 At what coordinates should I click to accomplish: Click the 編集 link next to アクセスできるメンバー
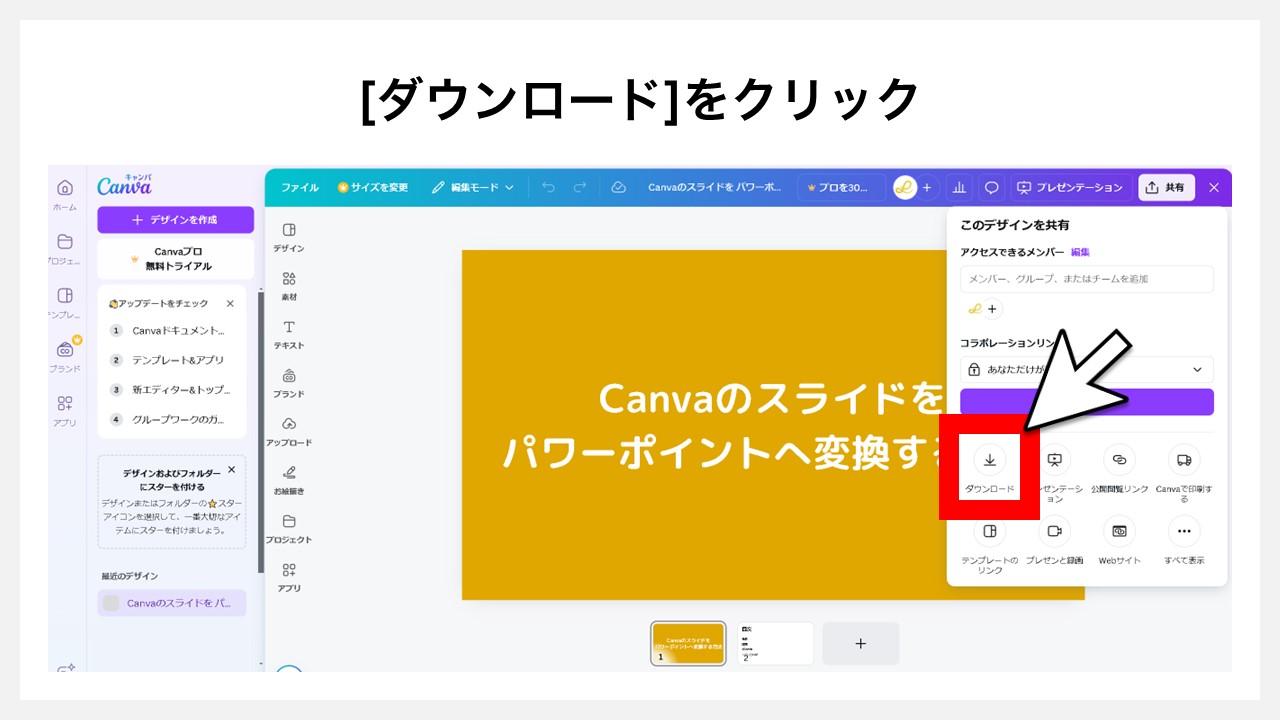pos(1082,250)
